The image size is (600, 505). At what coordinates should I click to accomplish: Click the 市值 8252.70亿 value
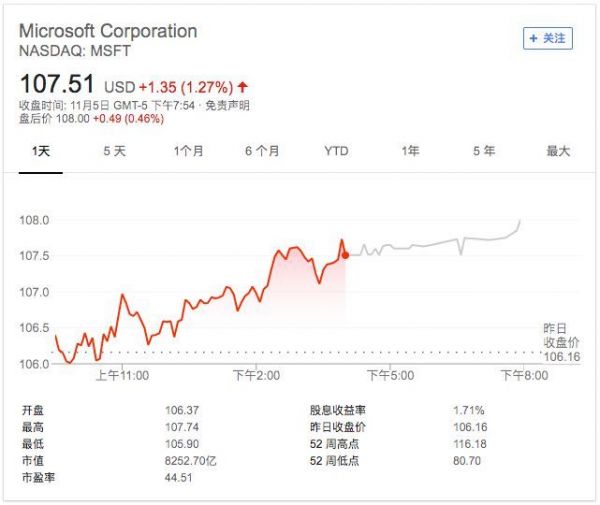coord(191,461)
